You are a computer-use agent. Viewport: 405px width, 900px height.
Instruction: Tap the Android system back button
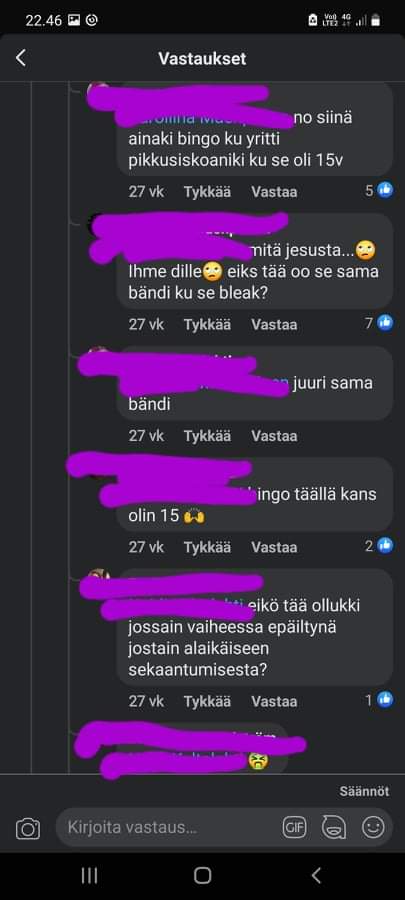coord(316,875)
